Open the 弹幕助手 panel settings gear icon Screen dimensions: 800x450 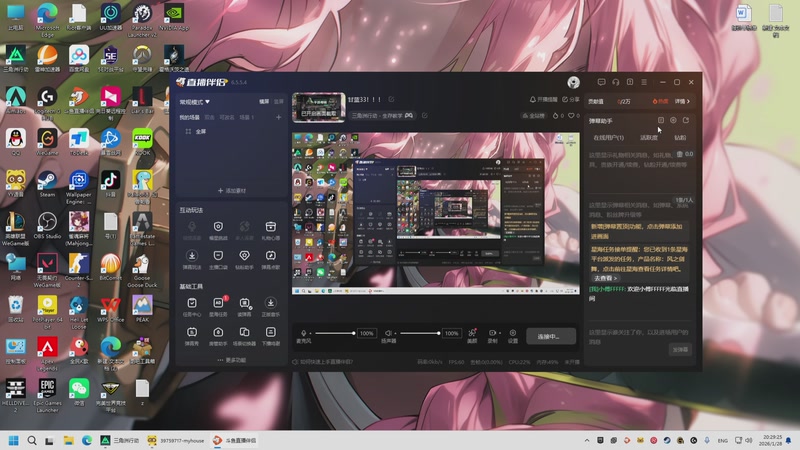point(673,120)
